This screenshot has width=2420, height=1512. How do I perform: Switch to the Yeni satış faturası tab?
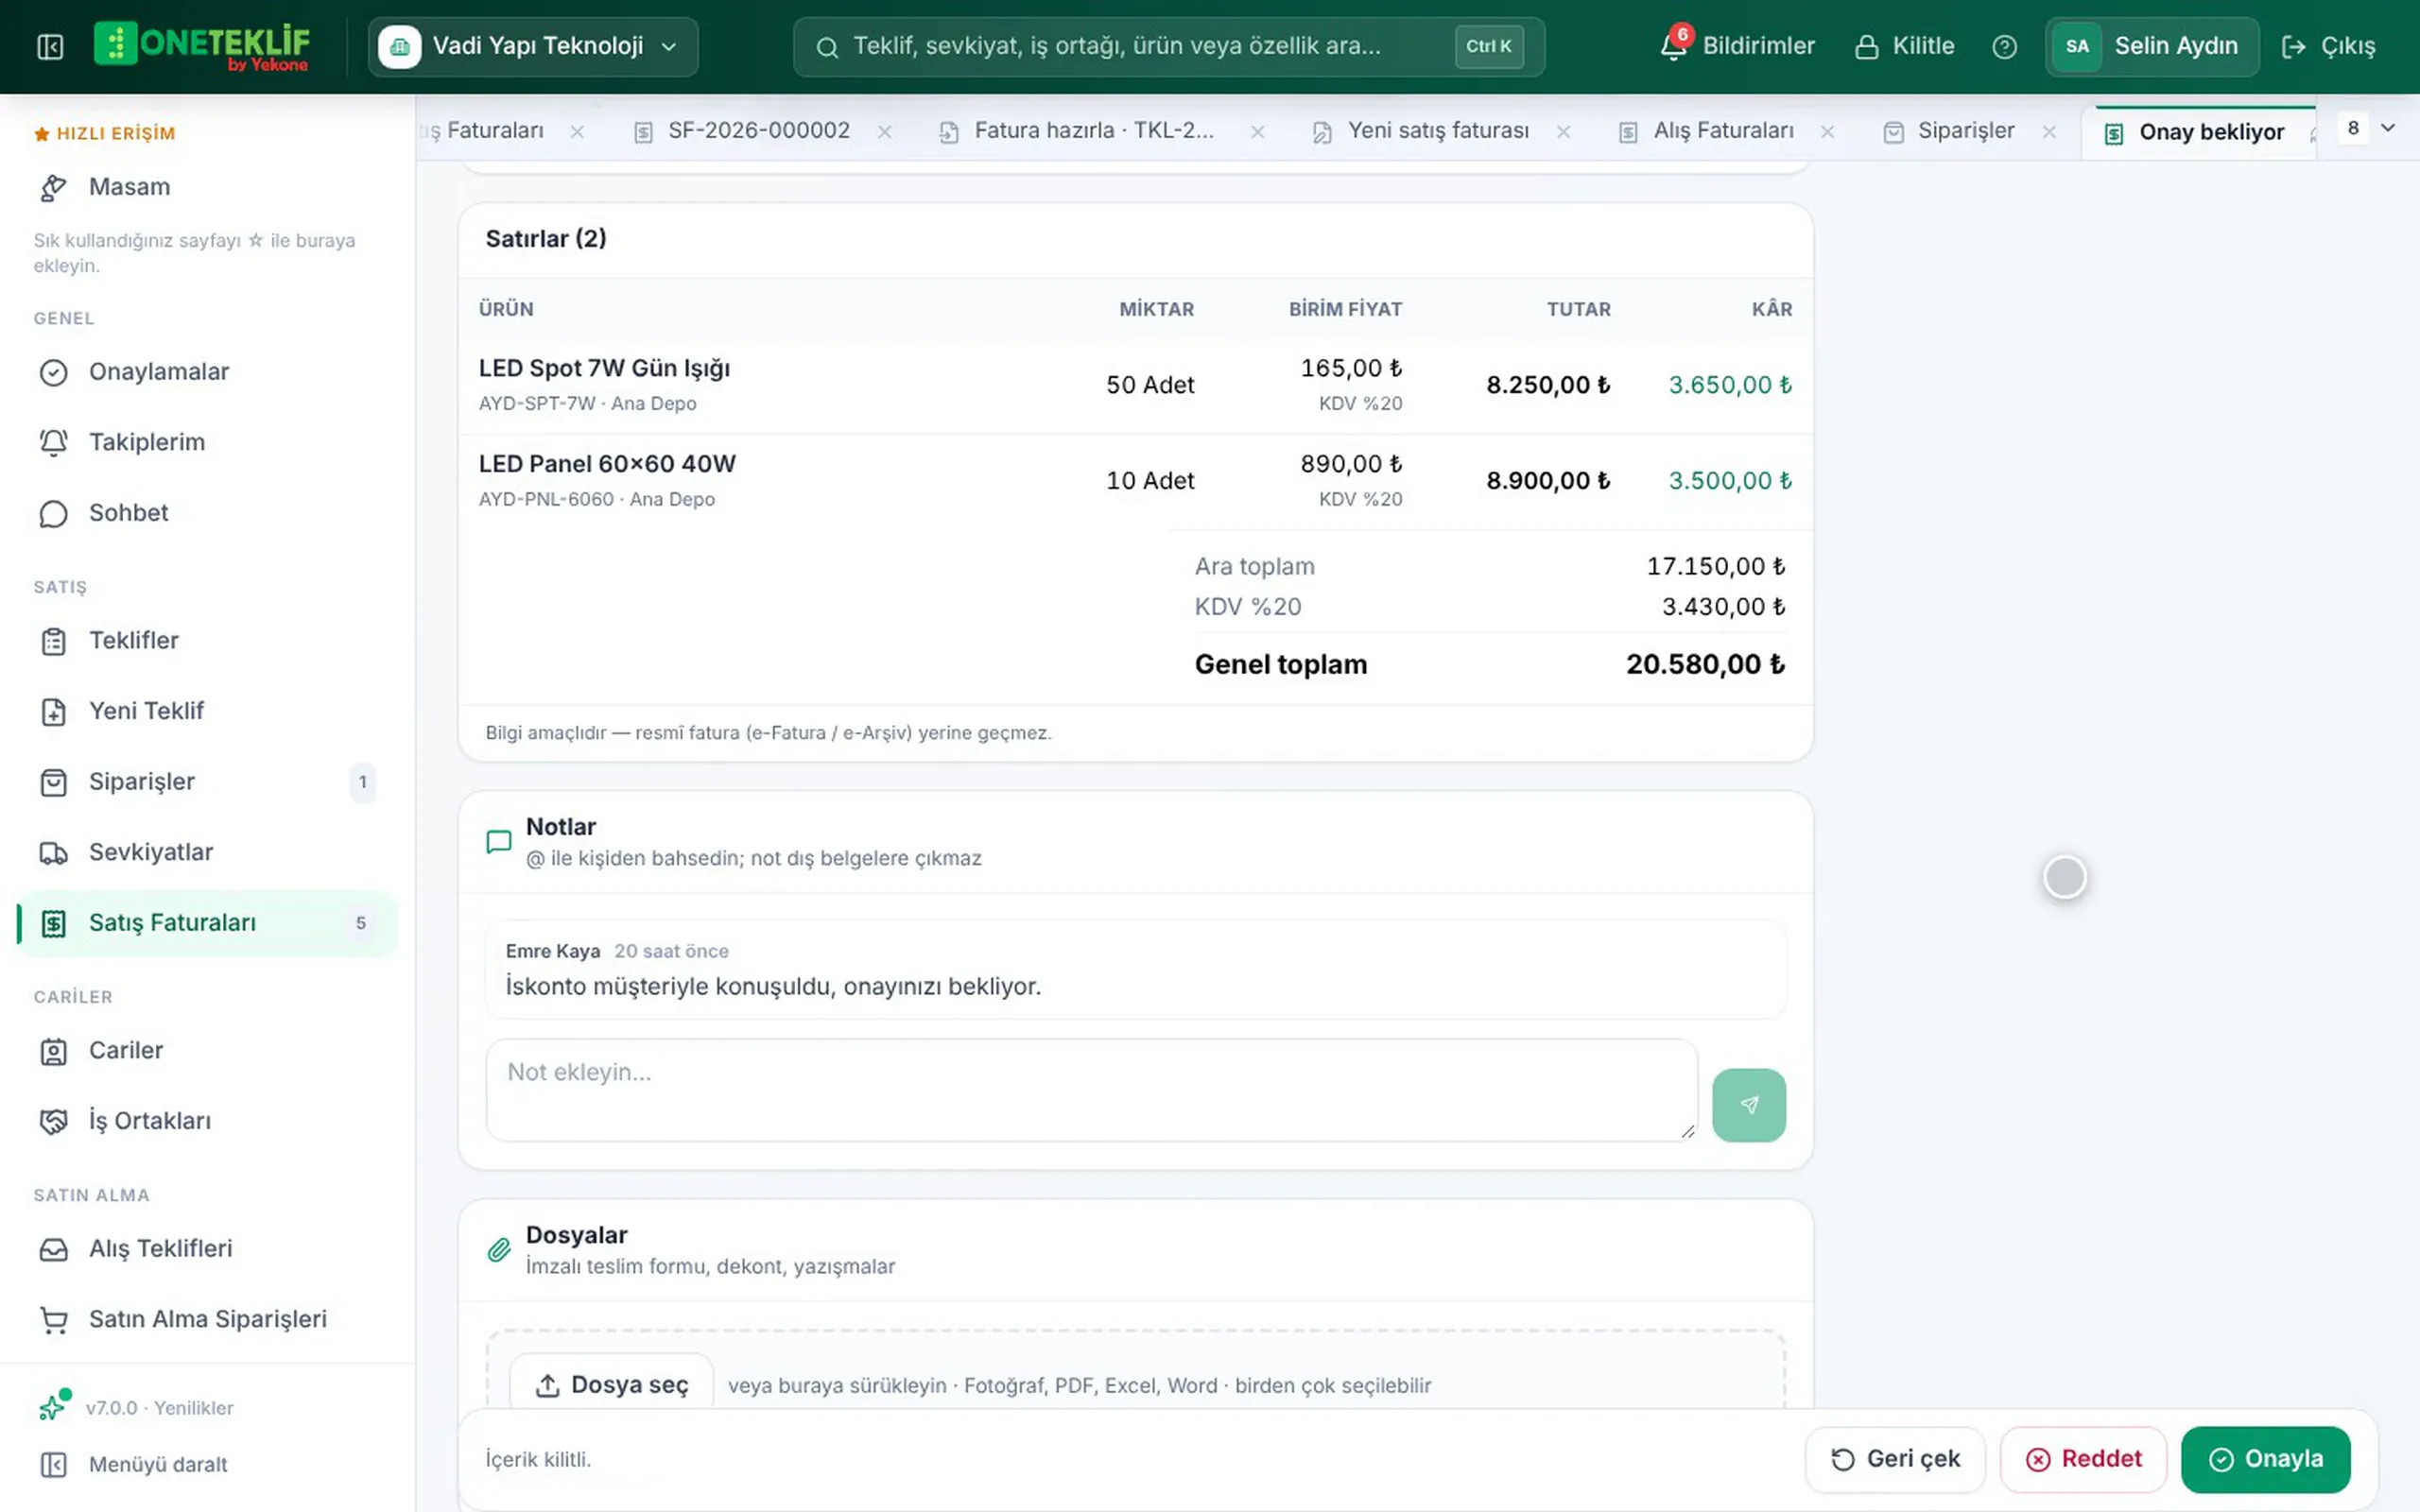click(x=1437, y=131)
